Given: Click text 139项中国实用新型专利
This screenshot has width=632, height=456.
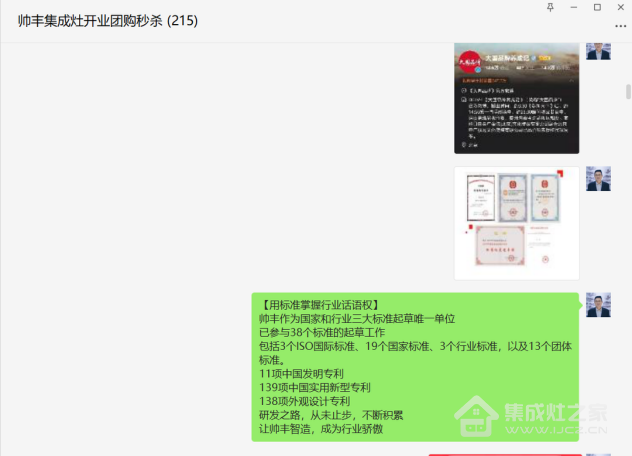Looking at the screenshot, I should pos(315,387).
